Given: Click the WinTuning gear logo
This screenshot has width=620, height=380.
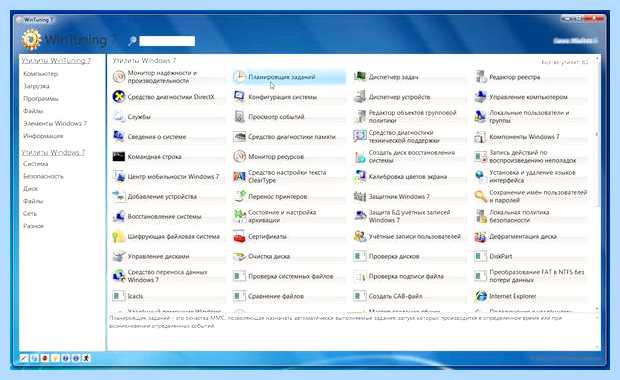Looking at the screenshot, I should pyautogui.click(x=31, y=40).
